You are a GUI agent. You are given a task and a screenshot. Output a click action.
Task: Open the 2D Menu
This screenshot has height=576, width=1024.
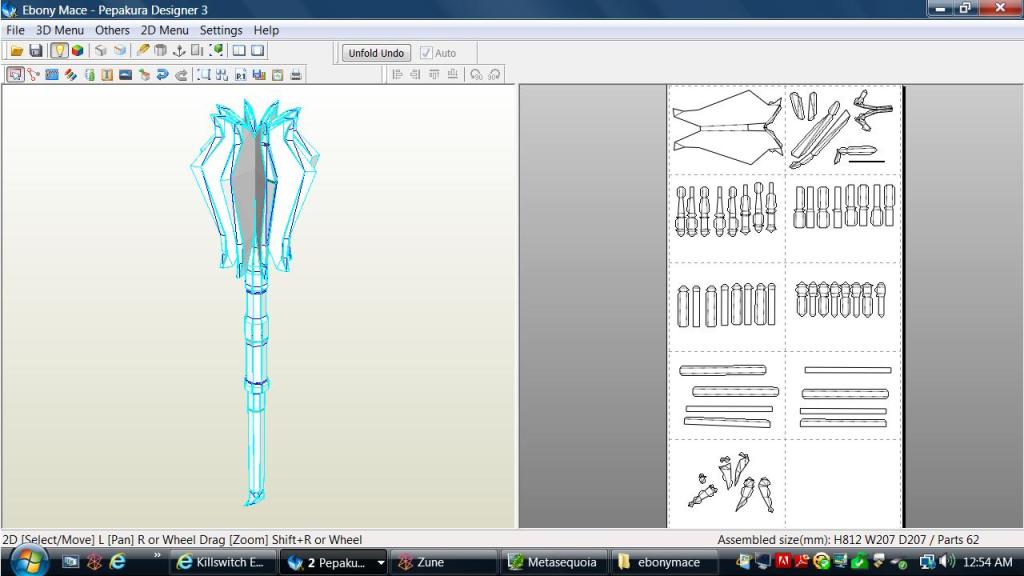click(165, 30)
